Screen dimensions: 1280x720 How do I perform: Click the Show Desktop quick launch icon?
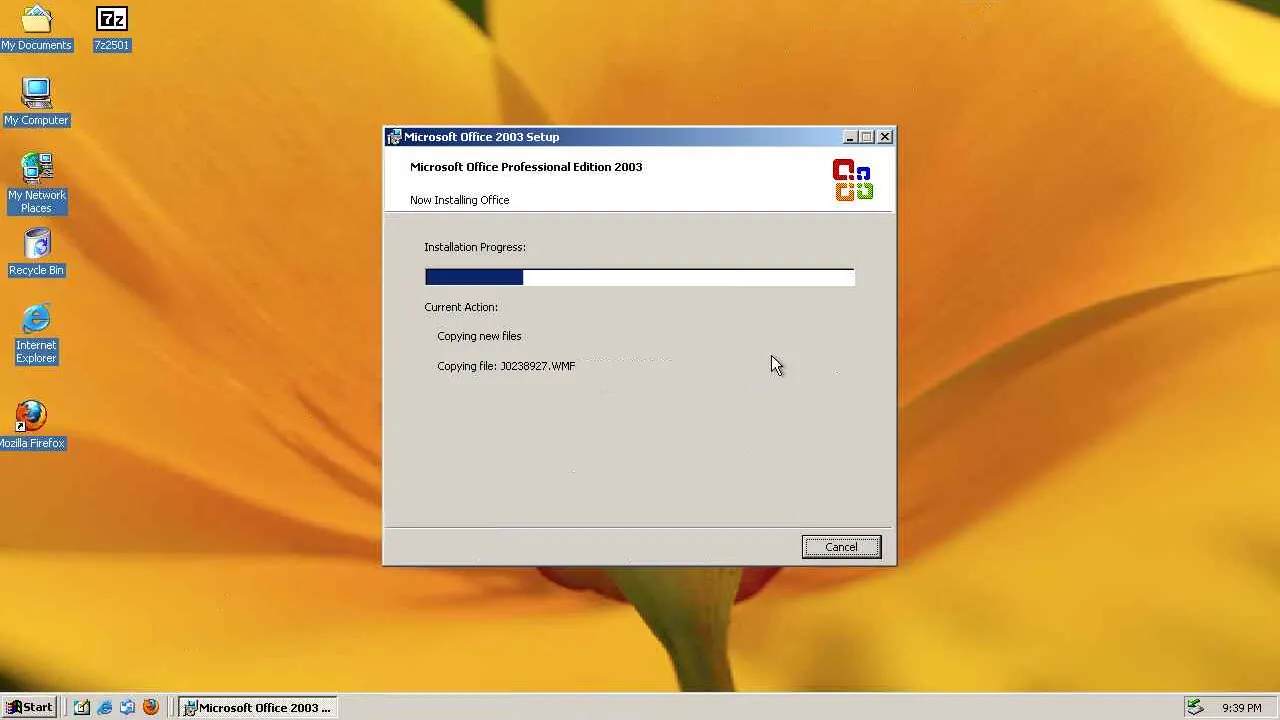(x=82, y=707)
